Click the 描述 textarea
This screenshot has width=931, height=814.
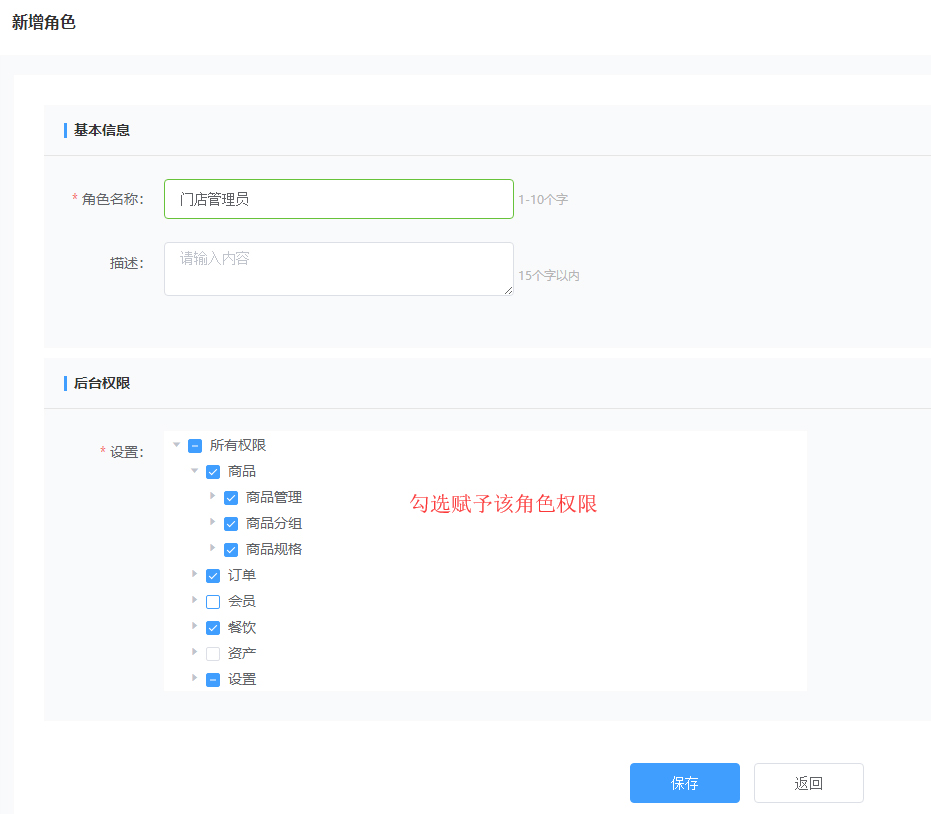339,269
